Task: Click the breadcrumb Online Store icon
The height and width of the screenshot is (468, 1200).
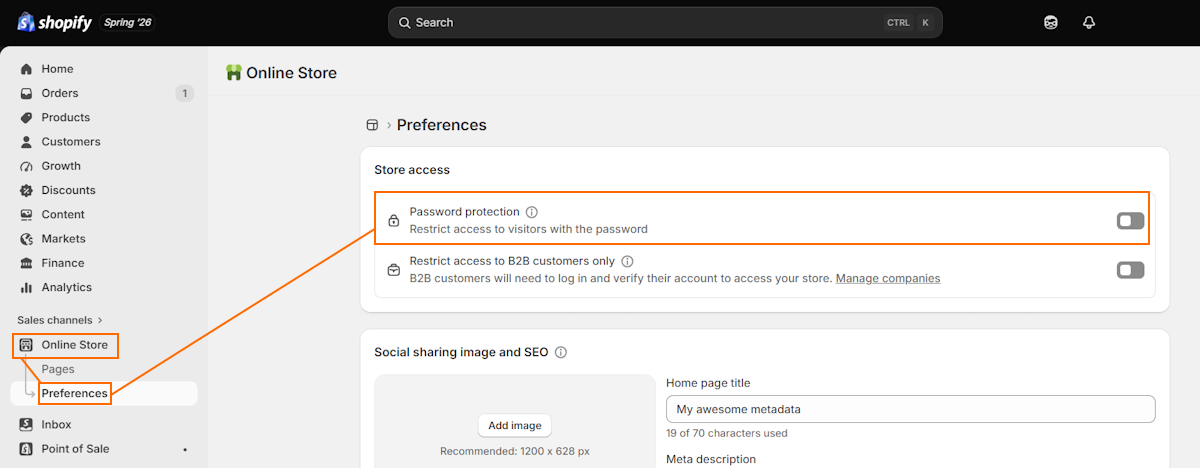Action: pyautogui.click(x=372, y=125)
